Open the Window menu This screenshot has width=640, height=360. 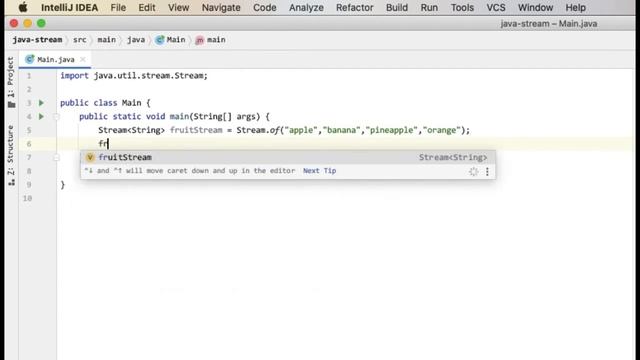pos(535,7)
